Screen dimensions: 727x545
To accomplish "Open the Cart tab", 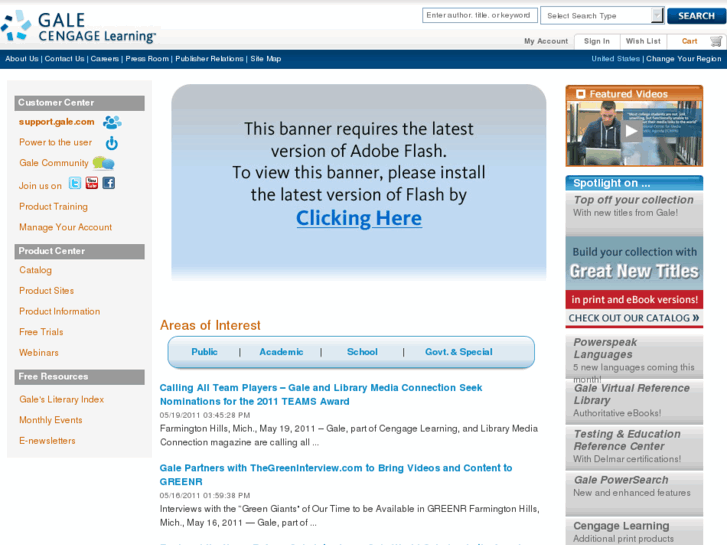I will 689,41.
